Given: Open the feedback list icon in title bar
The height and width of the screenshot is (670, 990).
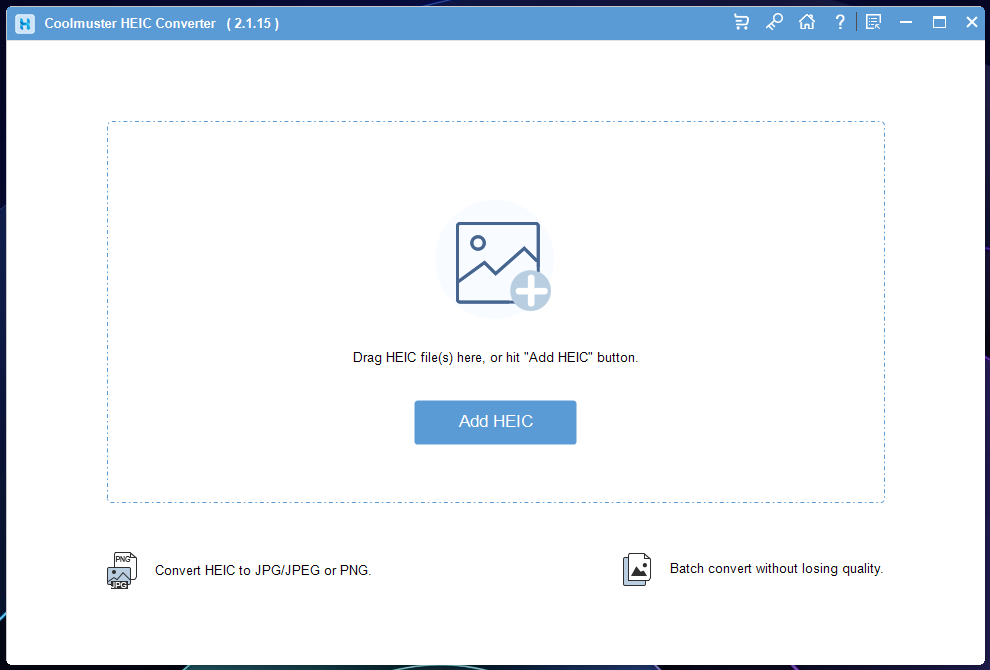Looking at the screenshot, I should coord(873,22).
